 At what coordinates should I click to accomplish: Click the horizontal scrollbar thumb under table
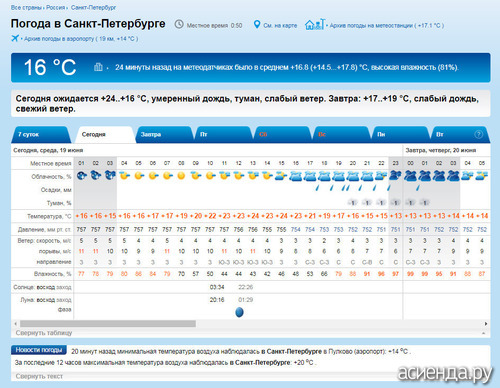tap(108, 324)
